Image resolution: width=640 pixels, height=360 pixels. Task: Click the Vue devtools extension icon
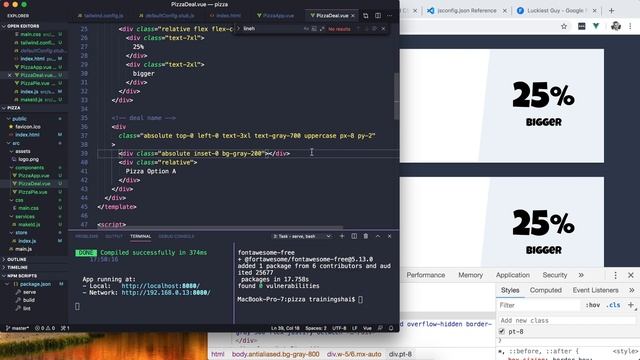point(596,26)
